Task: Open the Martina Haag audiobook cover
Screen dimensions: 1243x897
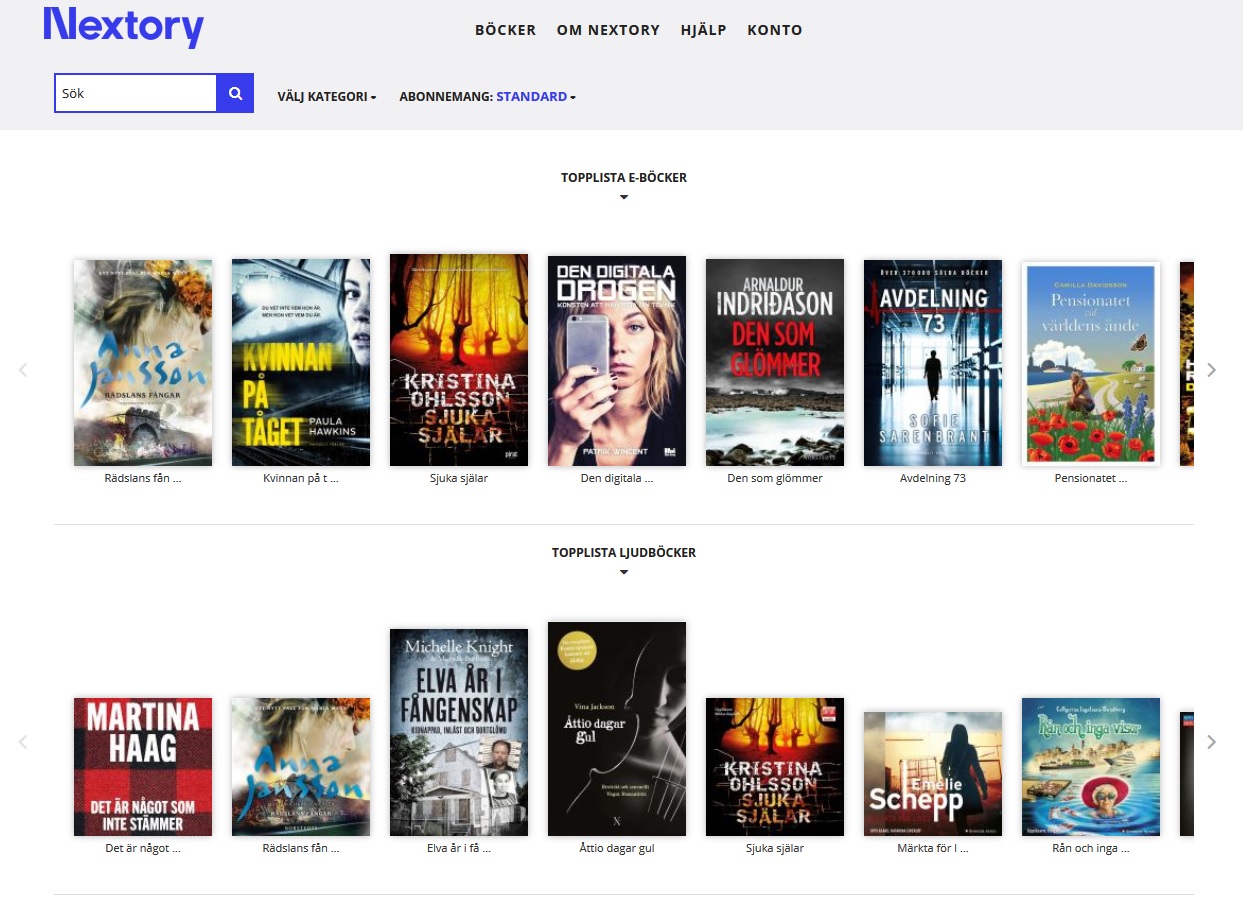Action: click(143, 767)
